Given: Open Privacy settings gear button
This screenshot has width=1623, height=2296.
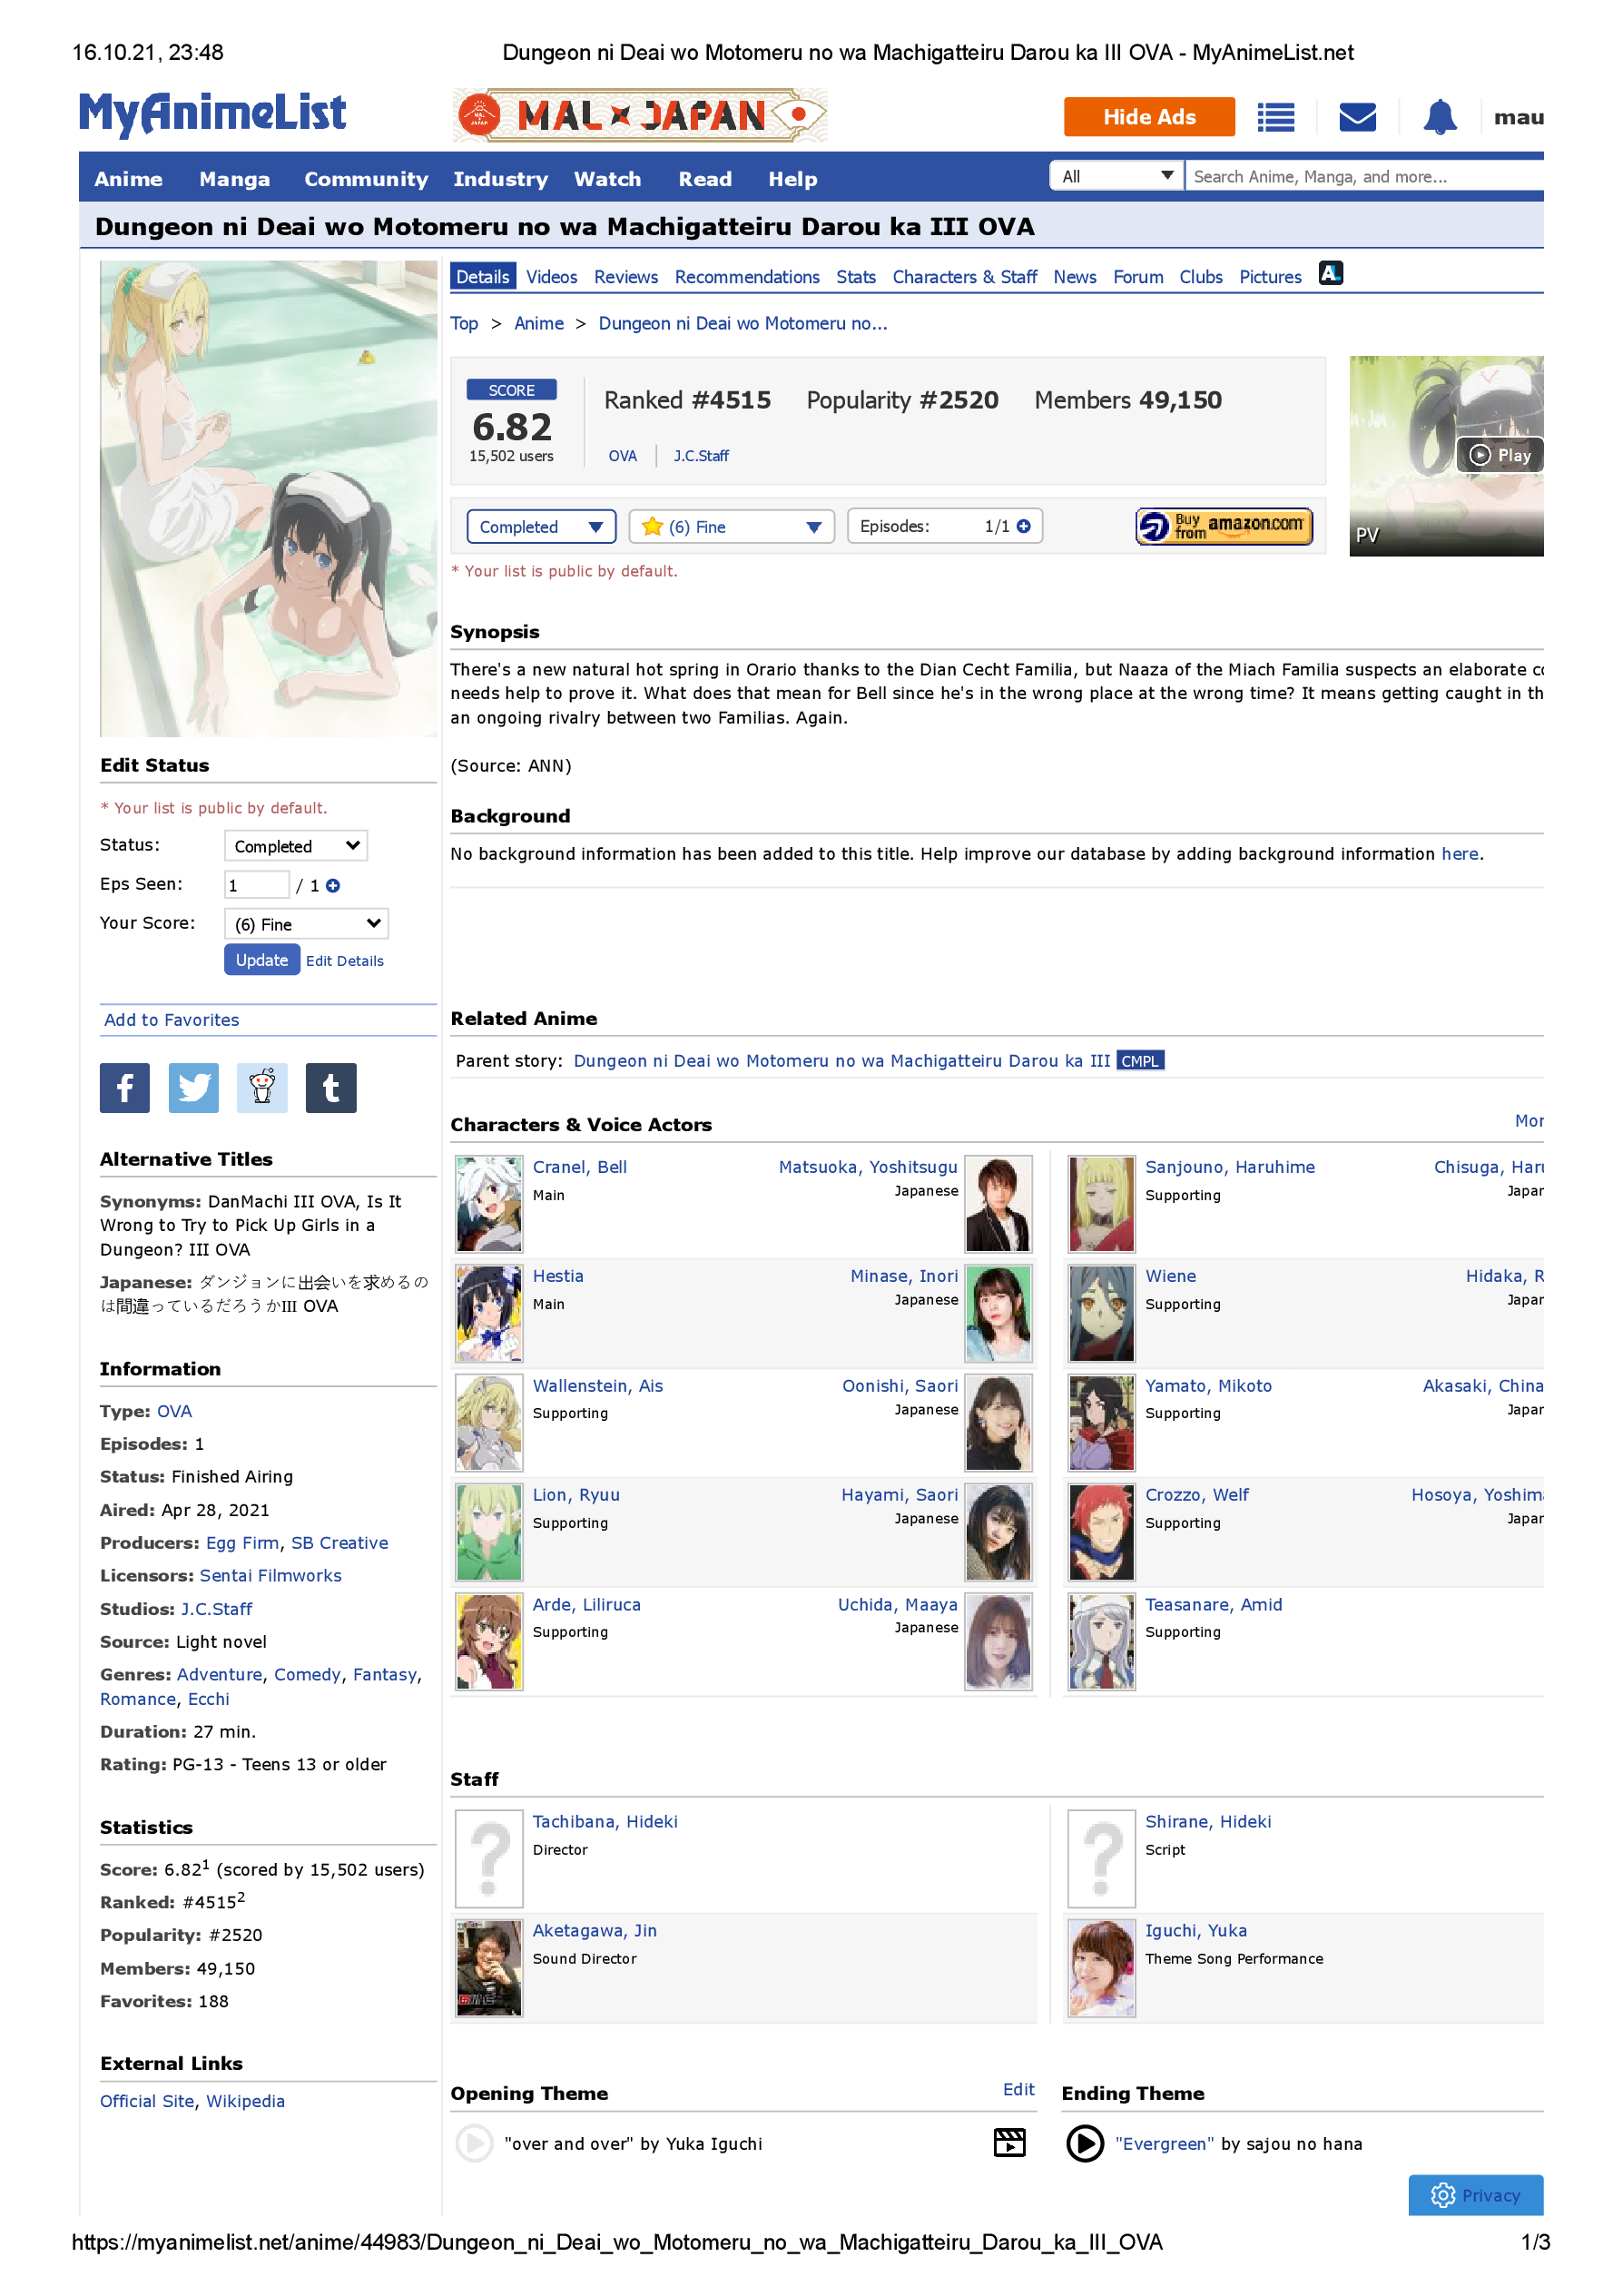Looking at the screenshot, I should point(1476,2196).
